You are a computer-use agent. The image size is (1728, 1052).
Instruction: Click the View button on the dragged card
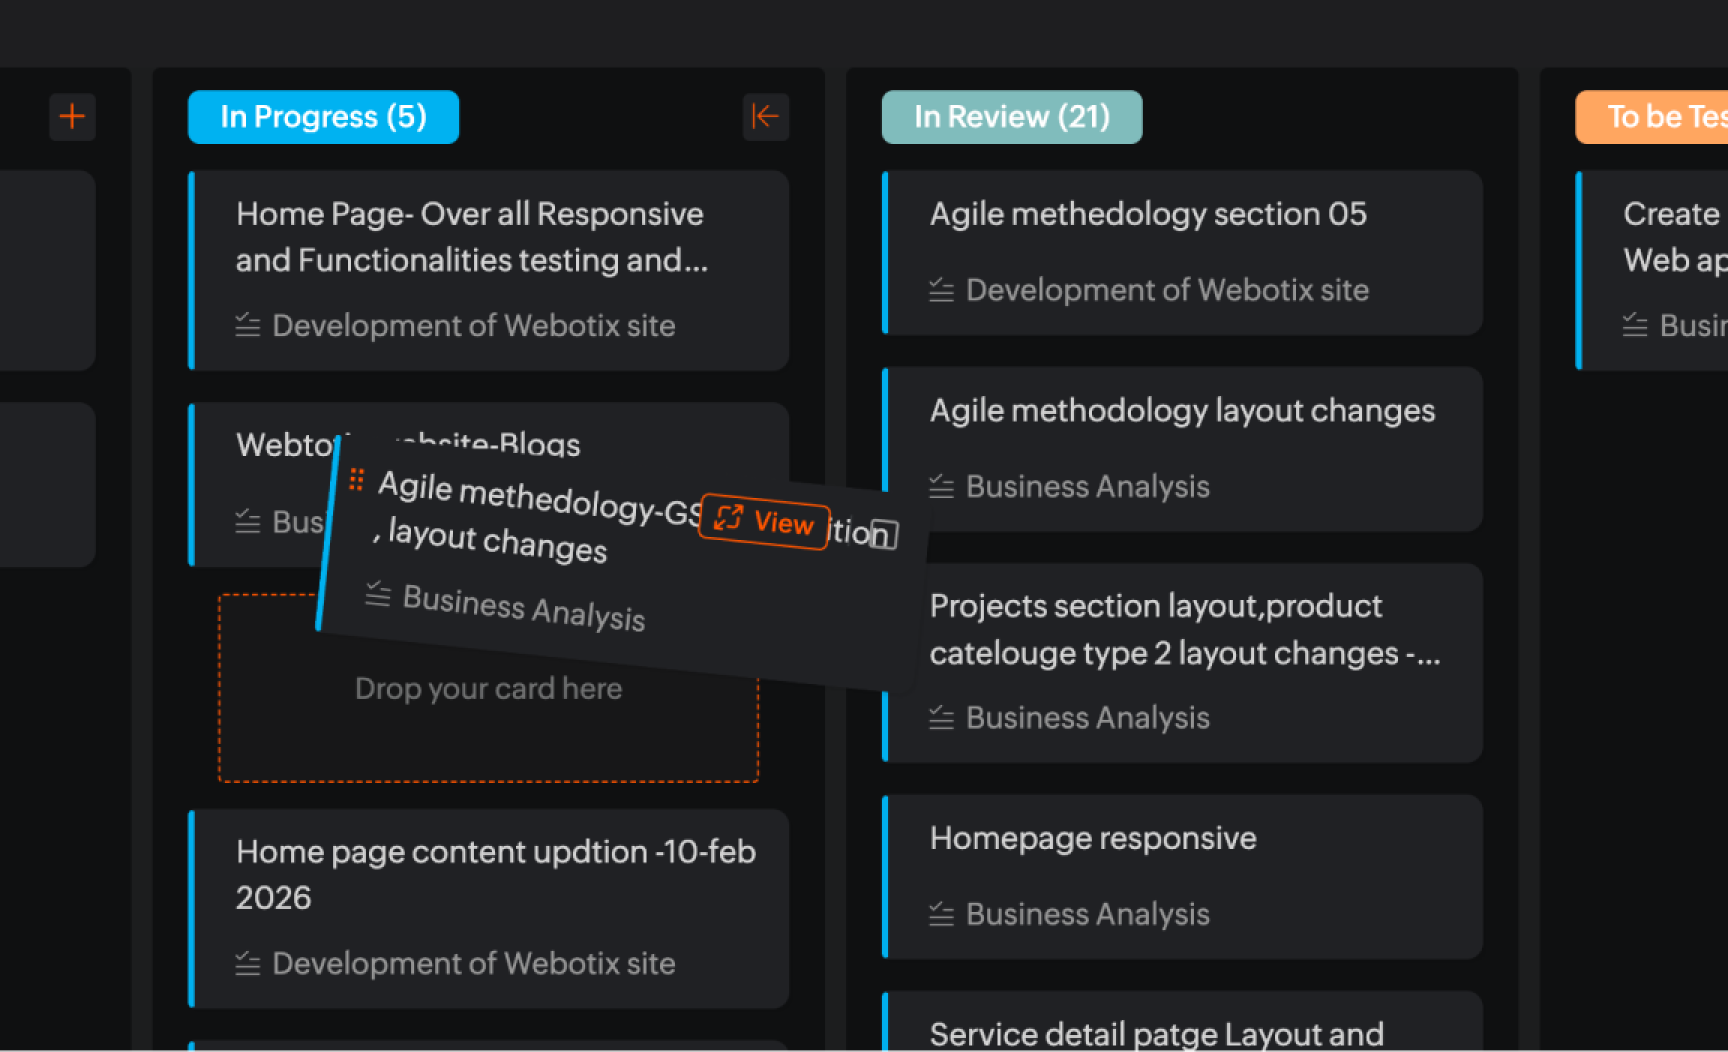tap(764, 521)
